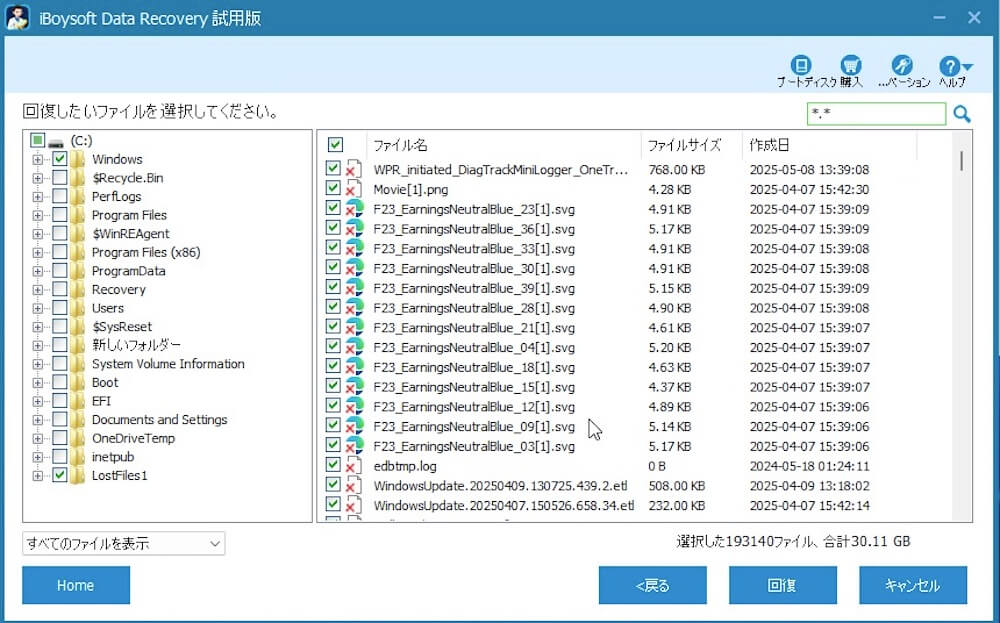Expand the PerfLogs tree node
The width and height of the screenshot is (1000, 623).
coord(38,196)
